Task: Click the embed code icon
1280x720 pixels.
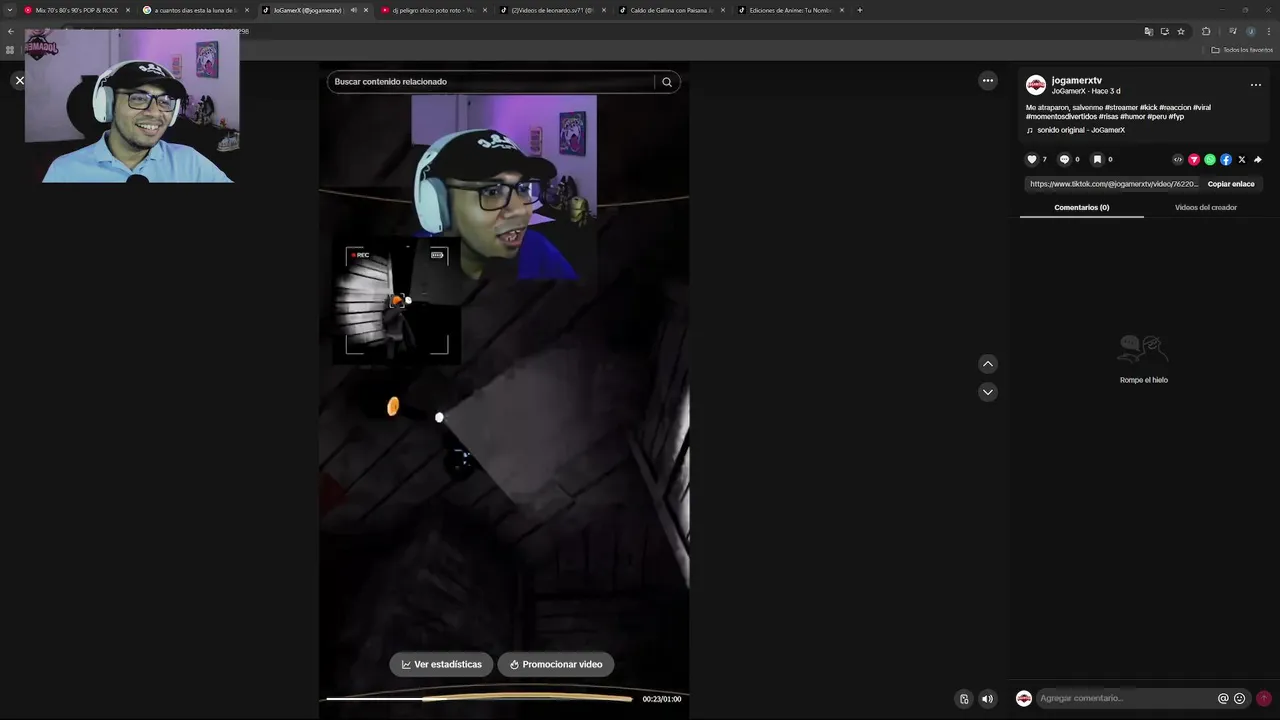Action: coord(1178,159)
